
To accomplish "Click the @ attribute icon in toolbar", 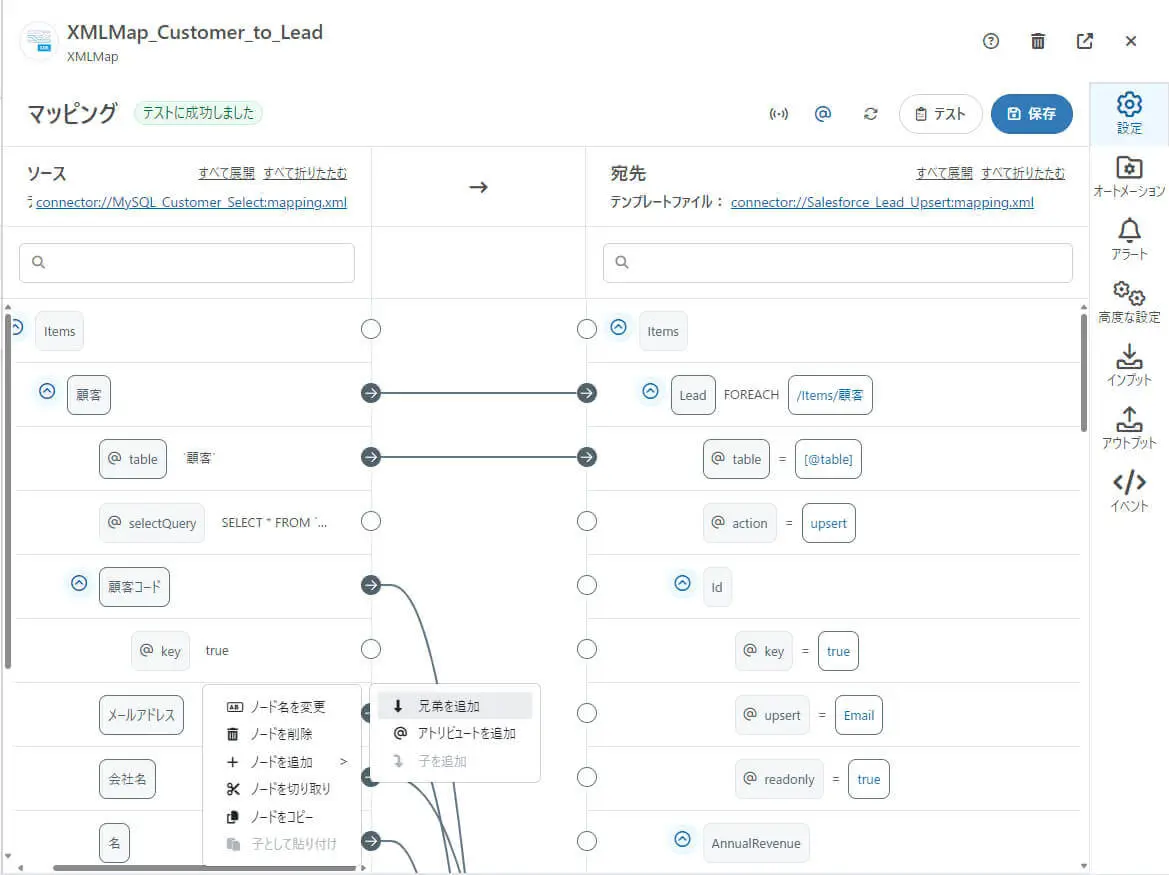I will (823, 114).
